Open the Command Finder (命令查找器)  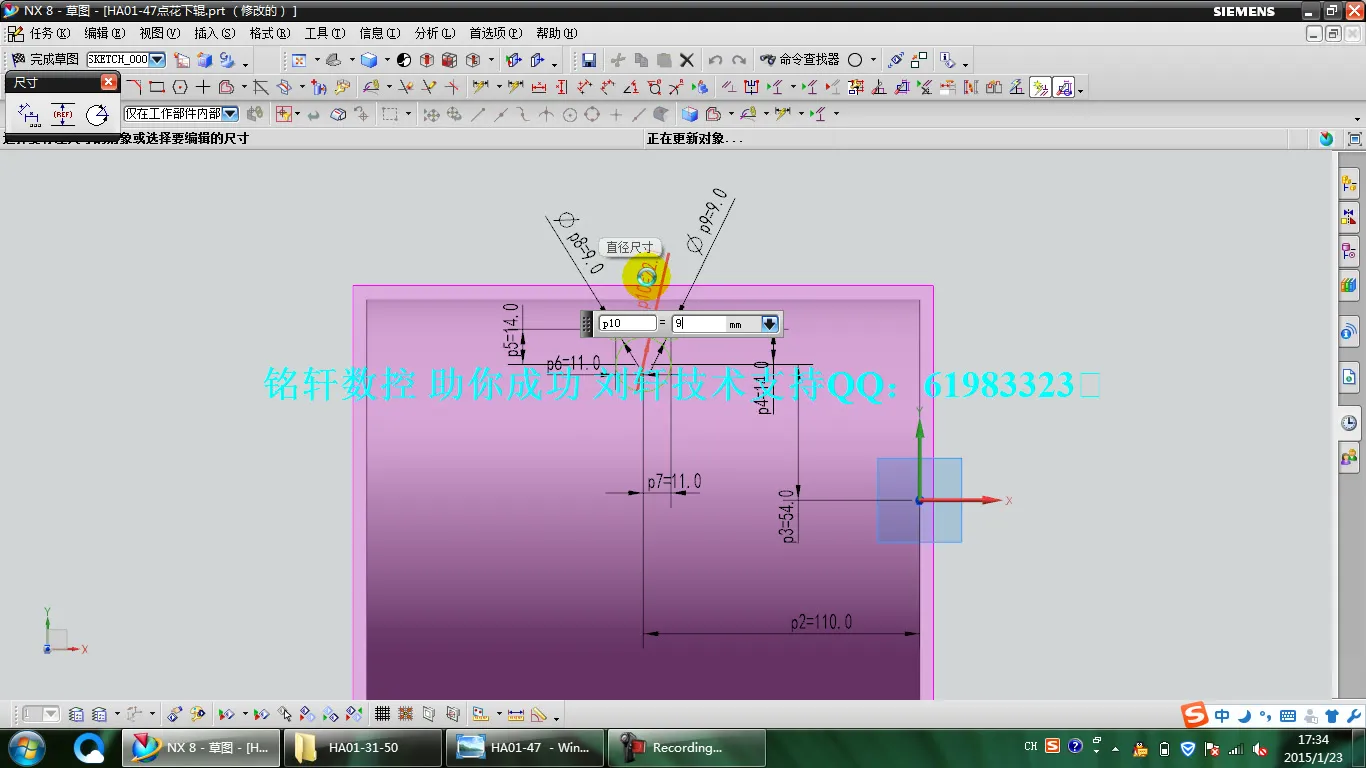(800, 60)
